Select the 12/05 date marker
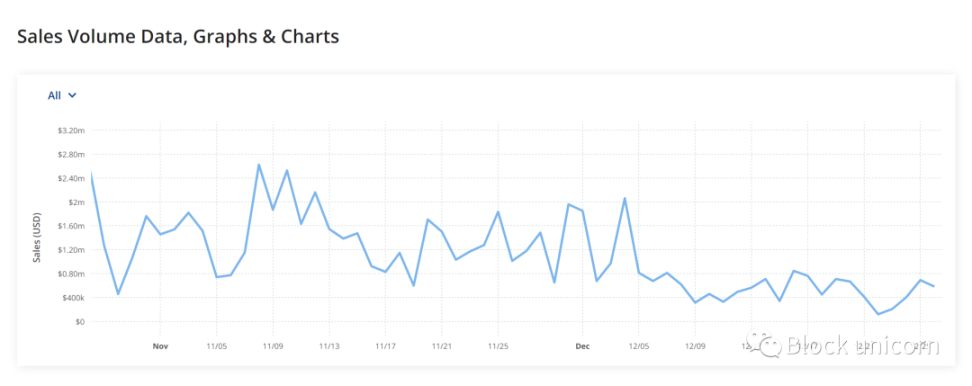The width and height of the screenshot is (972, 386). coord(638,346)
